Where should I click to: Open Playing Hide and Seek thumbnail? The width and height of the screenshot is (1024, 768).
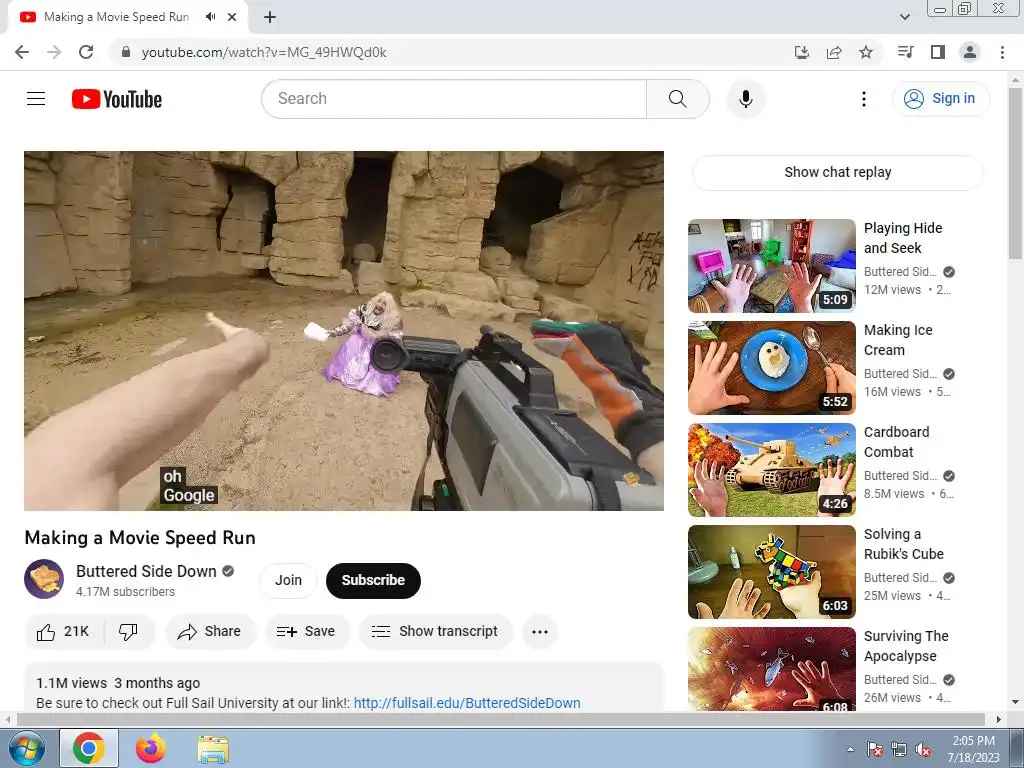pyautogui.click(x=772, y=266)
